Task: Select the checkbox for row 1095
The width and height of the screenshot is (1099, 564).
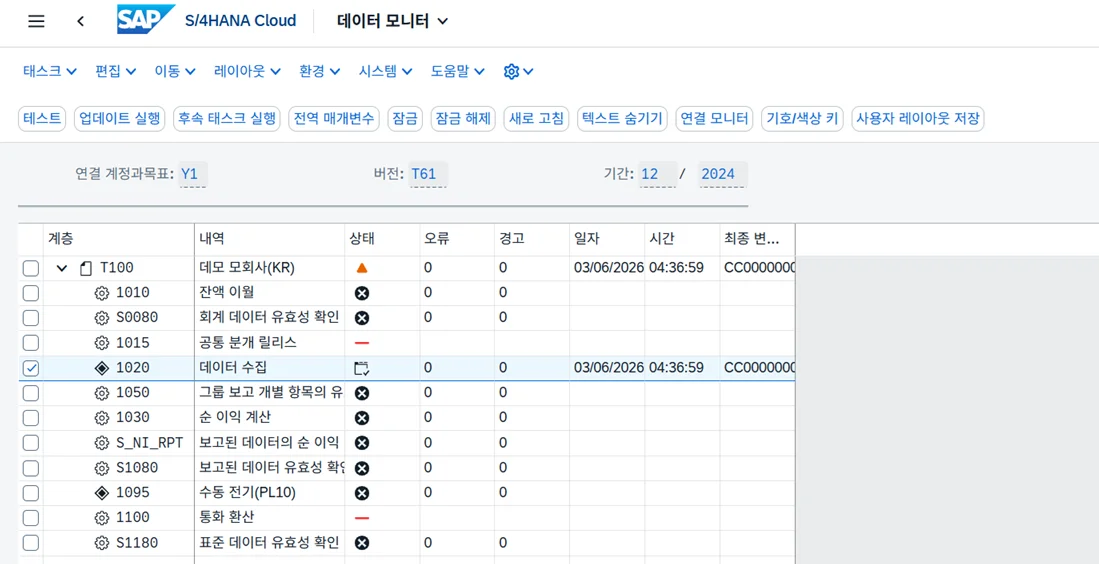Action: coord(31,493)
